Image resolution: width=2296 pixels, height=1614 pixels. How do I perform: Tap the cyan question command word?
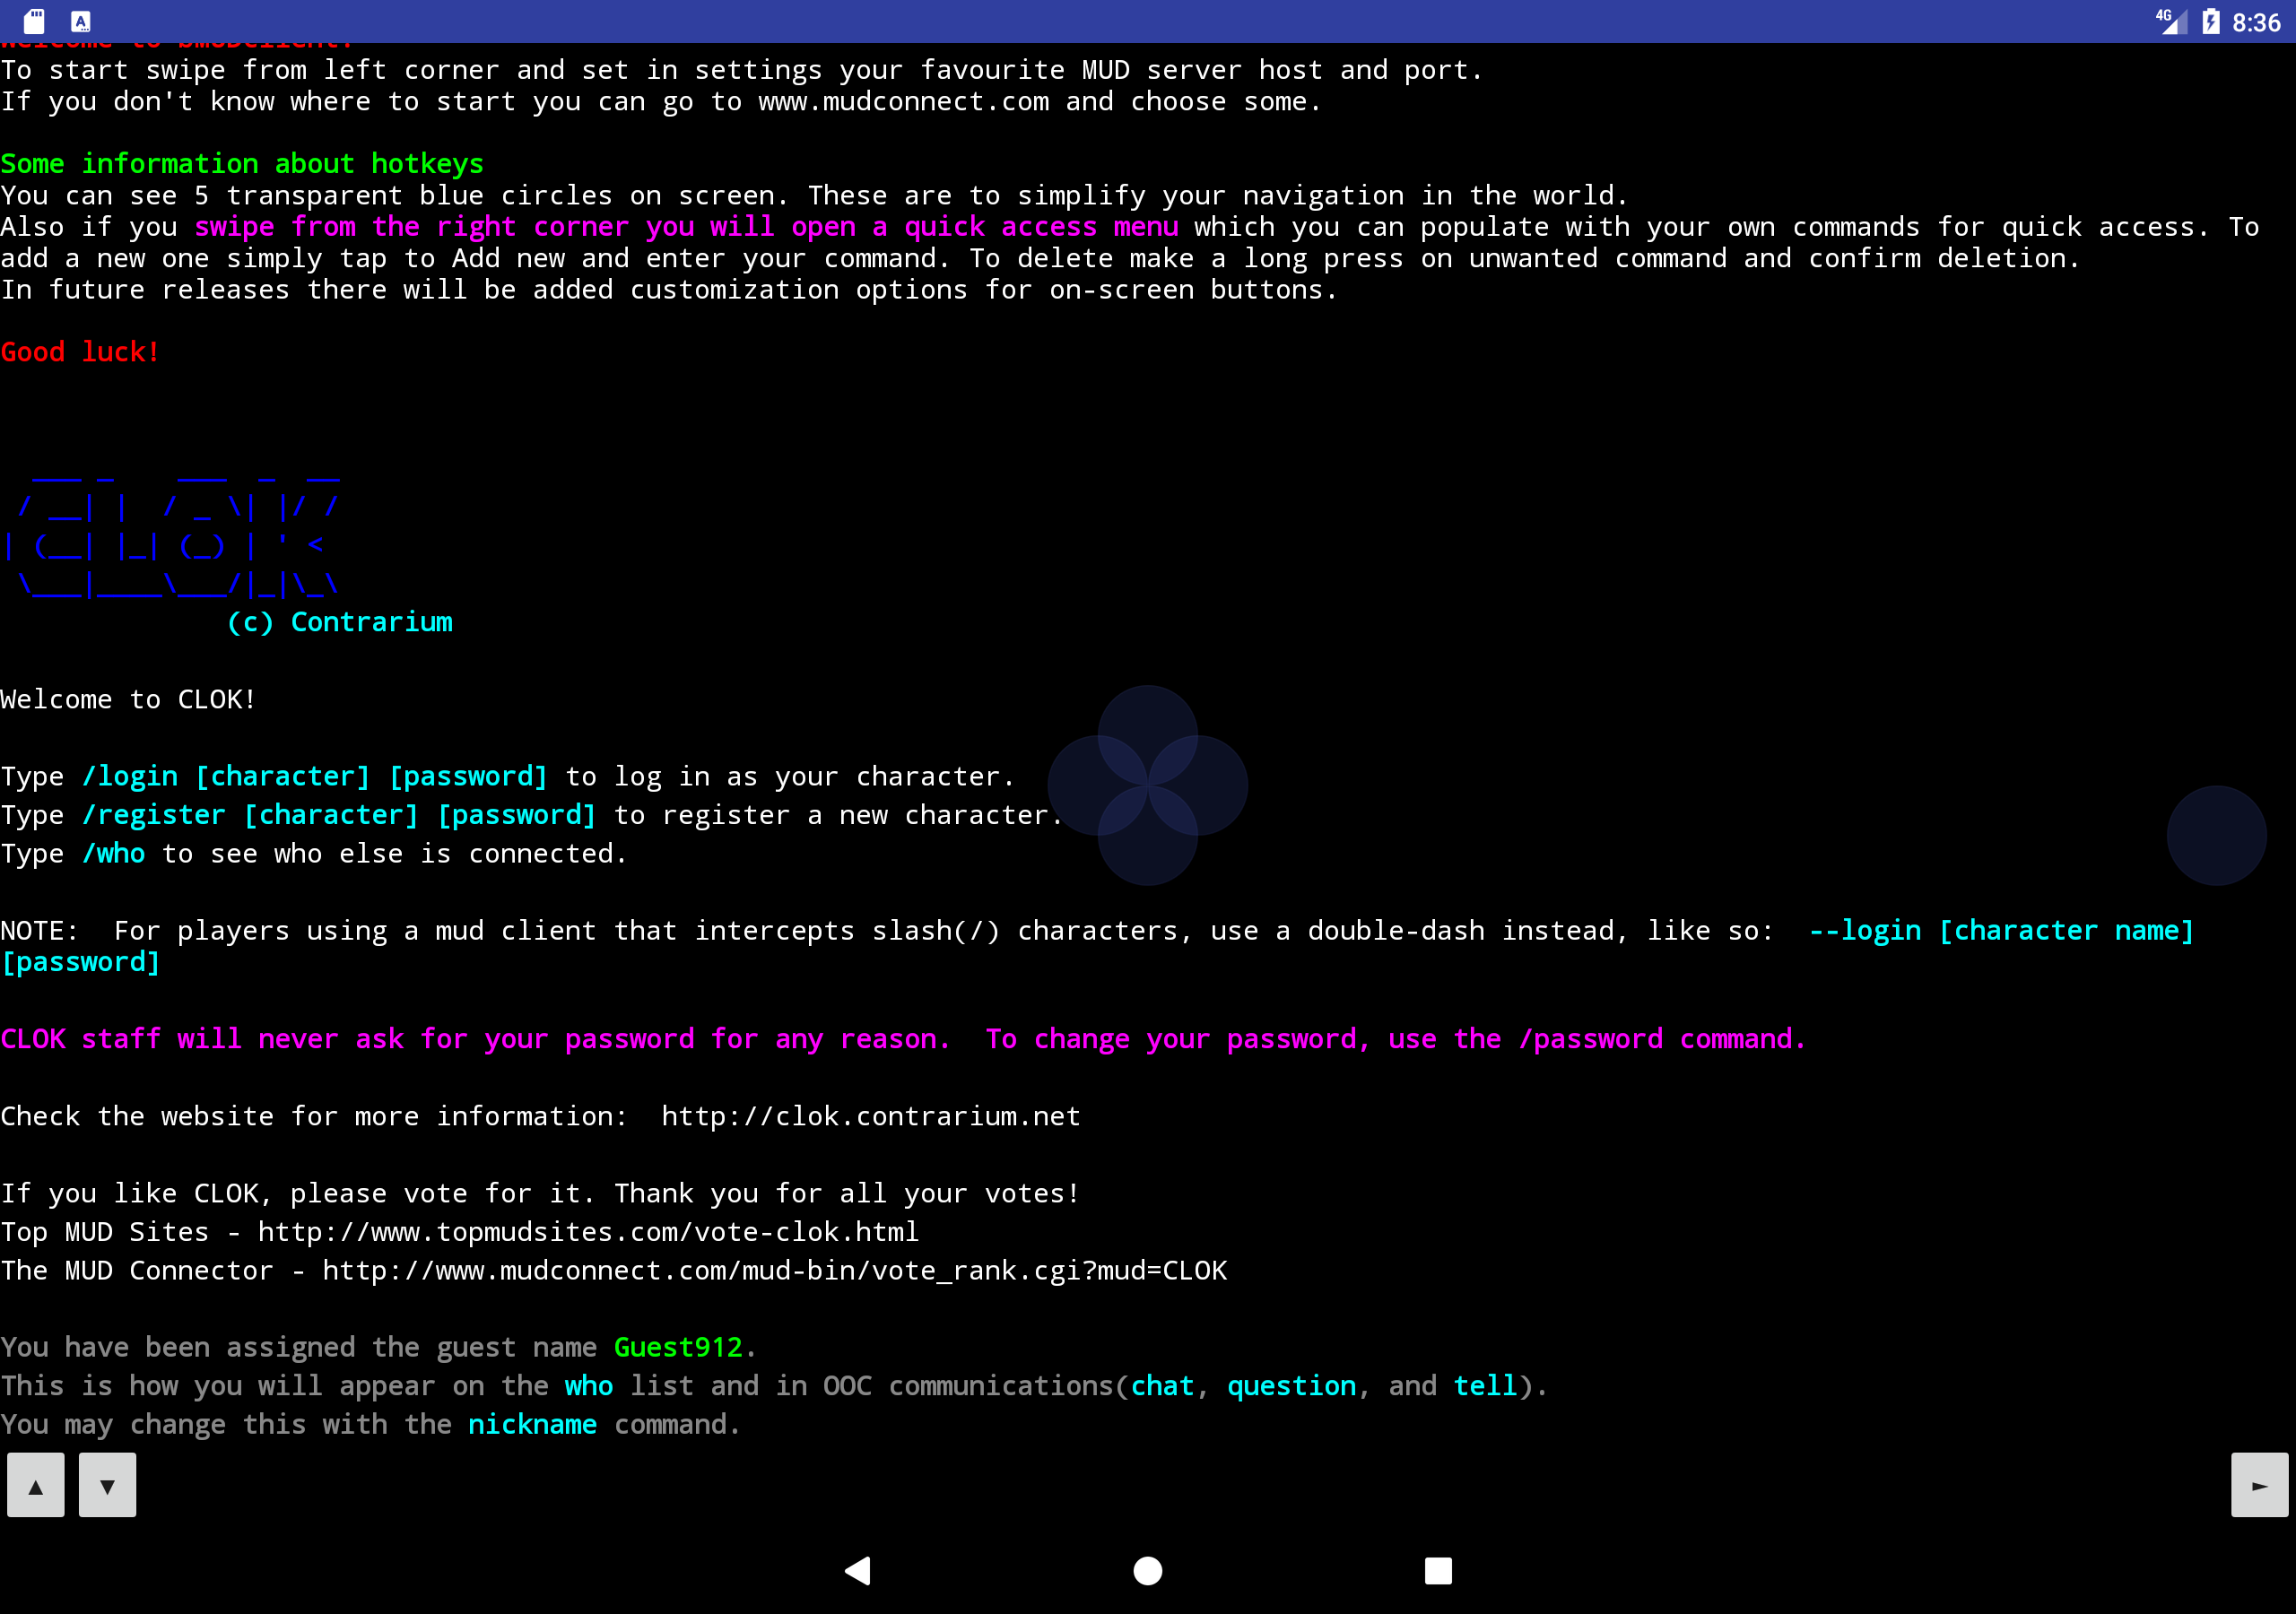(1292, 1386)
